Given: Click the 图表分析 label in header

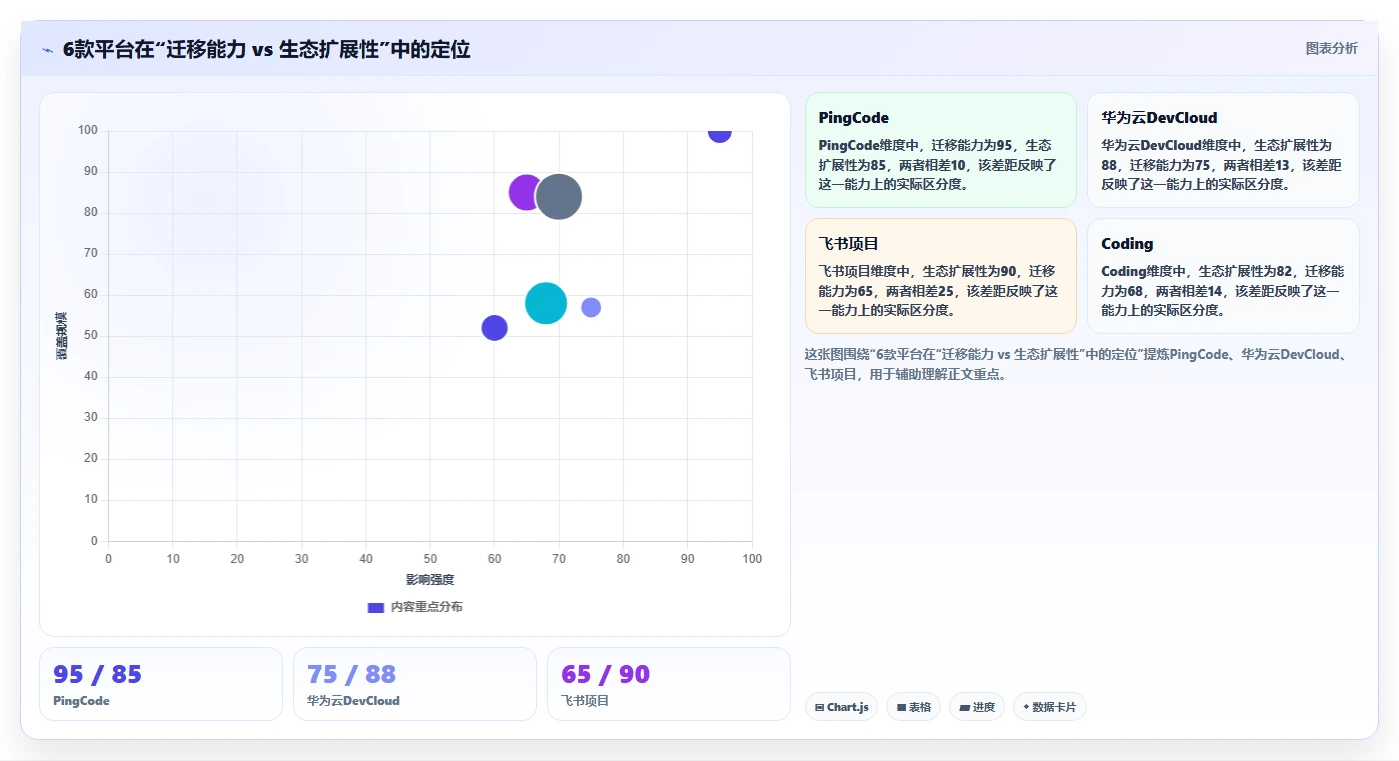Looking at the screenshot, I should [x=1331, y=48].
